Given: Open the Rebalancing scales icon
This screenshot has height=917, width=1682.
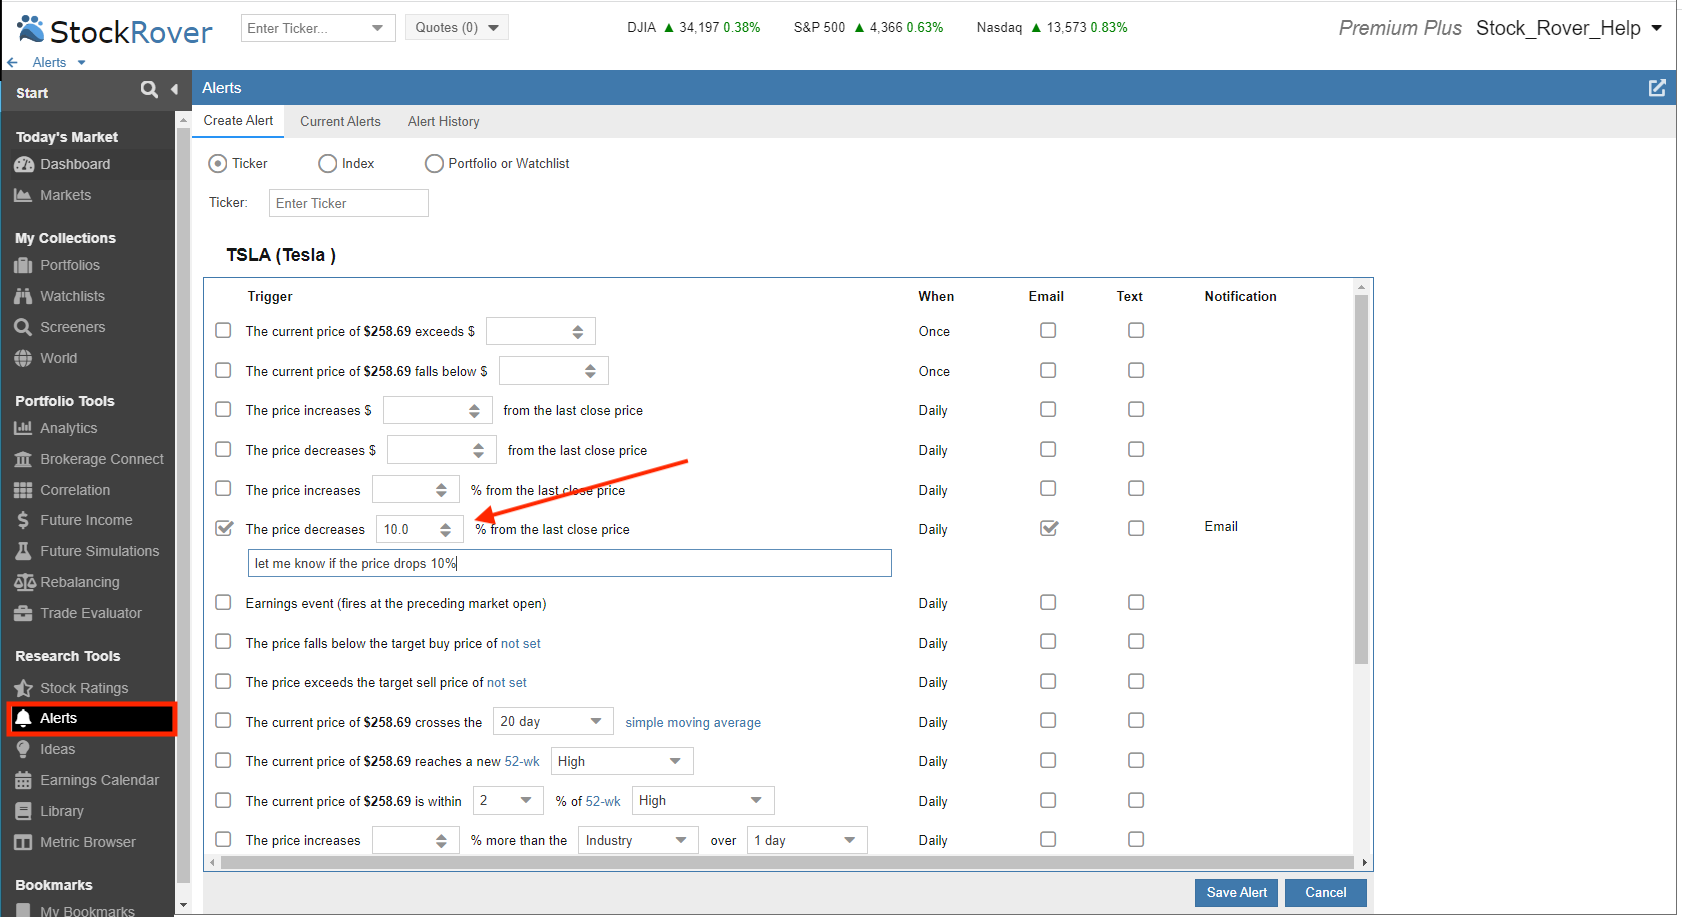Looking at the screenshot, I should click(x=25, y=582).
